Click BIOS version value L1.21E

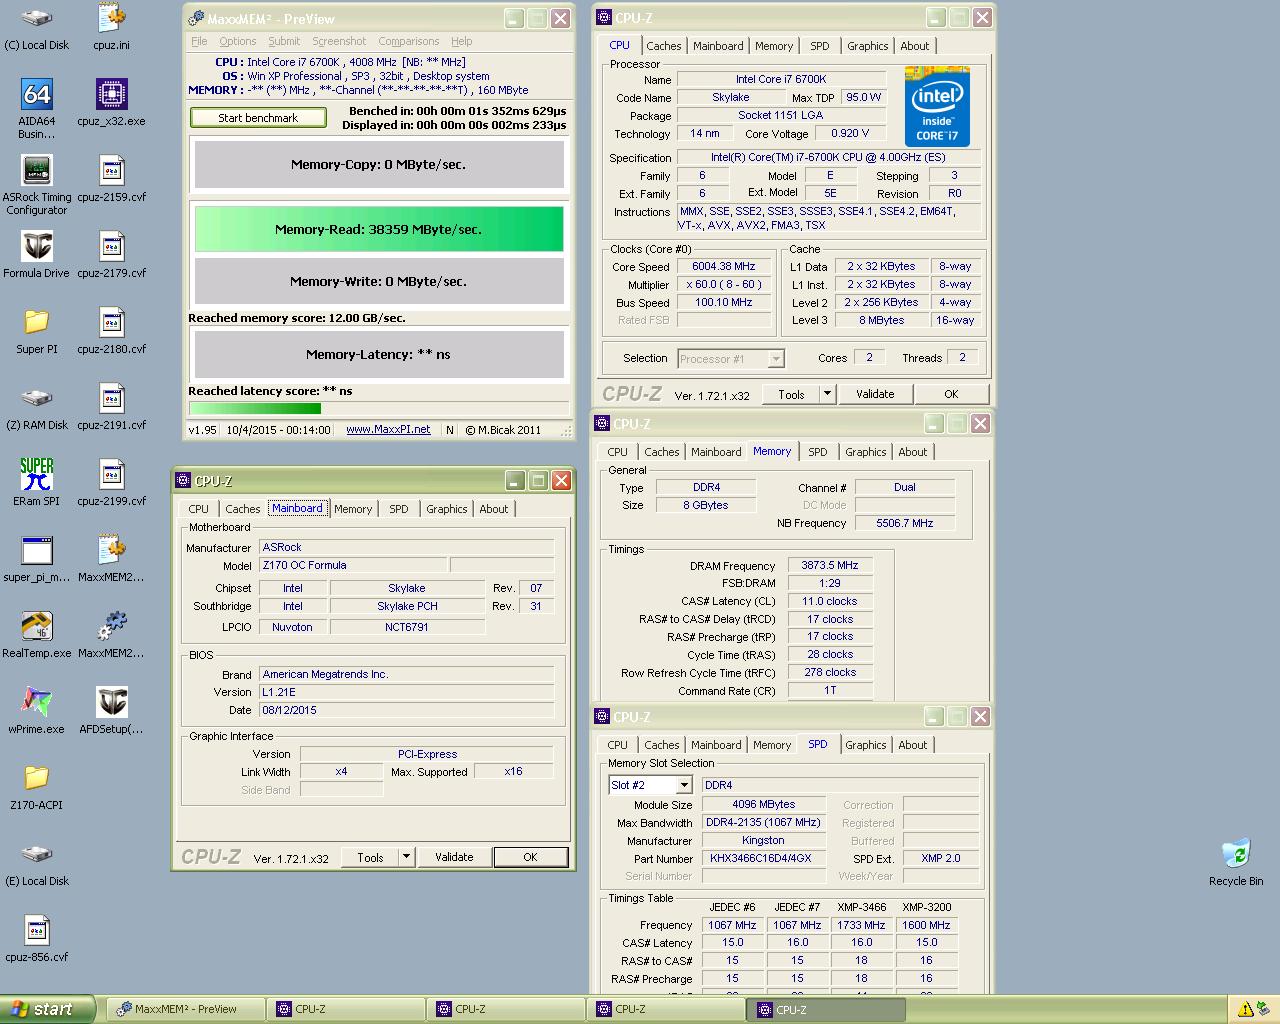[x=406, y=692]
